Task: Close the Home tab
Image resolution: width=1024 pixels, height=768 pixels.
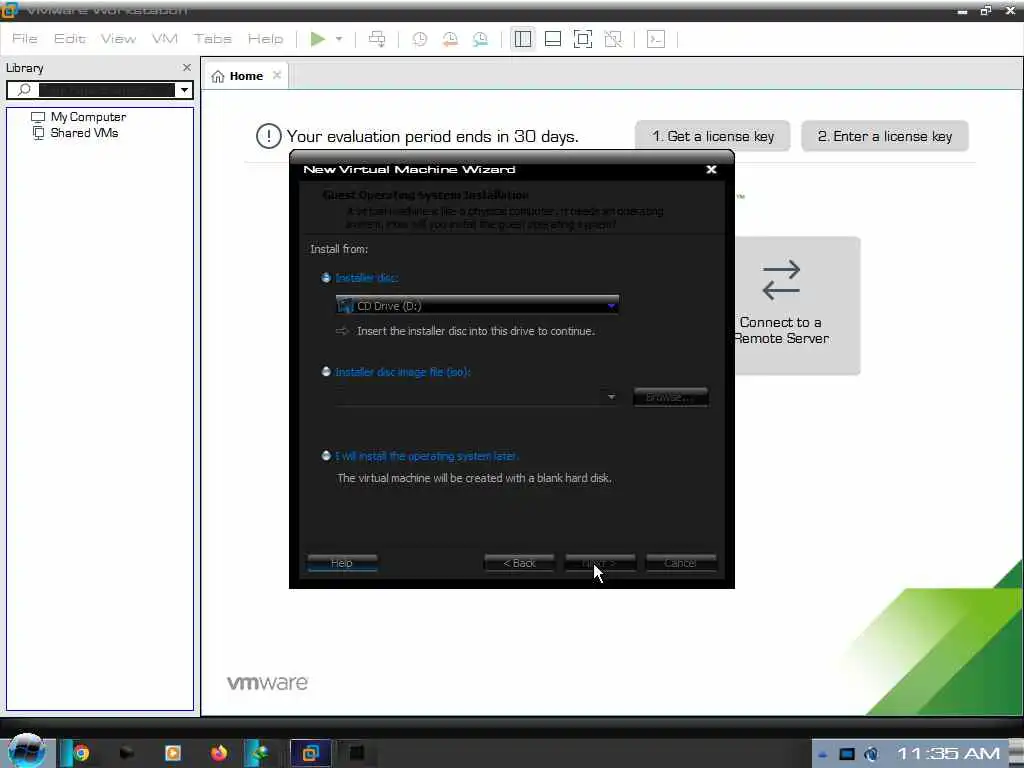Action: coord(277,75)
